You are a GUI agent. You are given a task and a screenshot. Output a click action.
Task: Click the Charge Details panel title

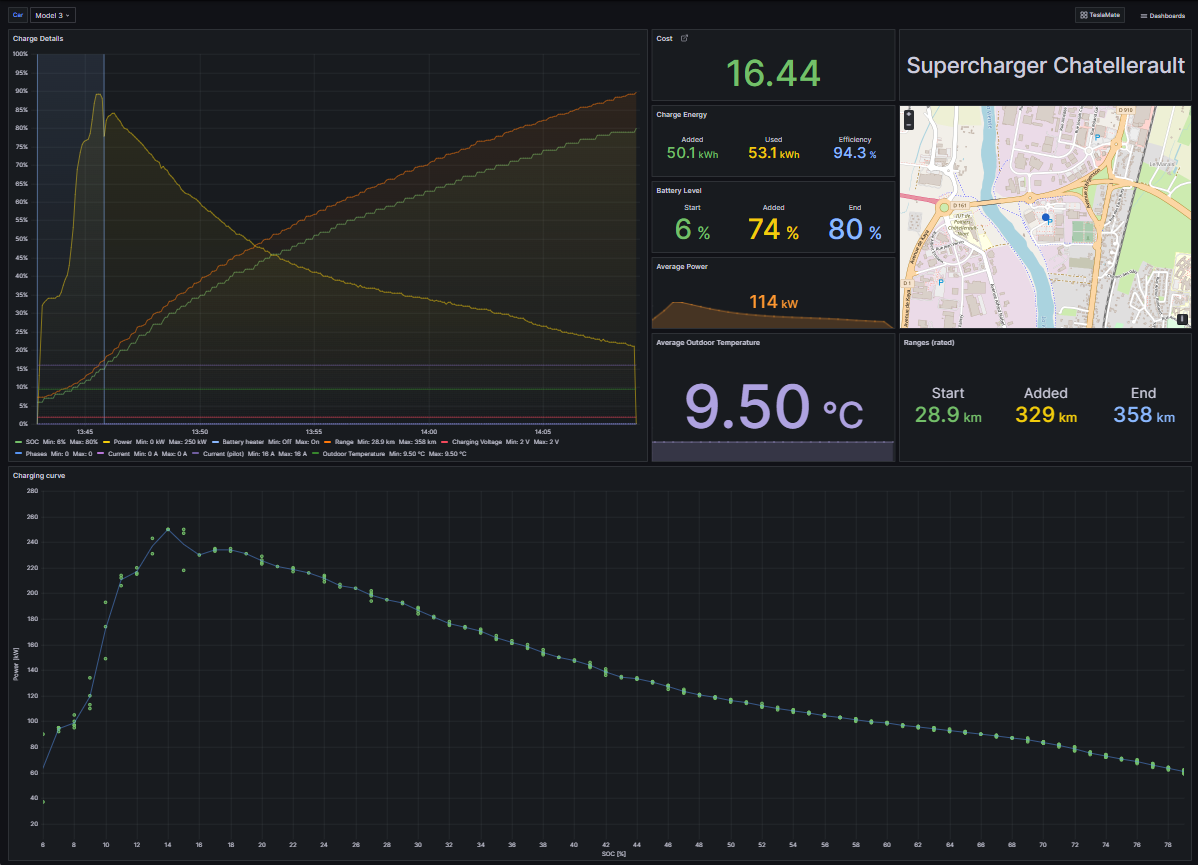click(x=38, y=38)
